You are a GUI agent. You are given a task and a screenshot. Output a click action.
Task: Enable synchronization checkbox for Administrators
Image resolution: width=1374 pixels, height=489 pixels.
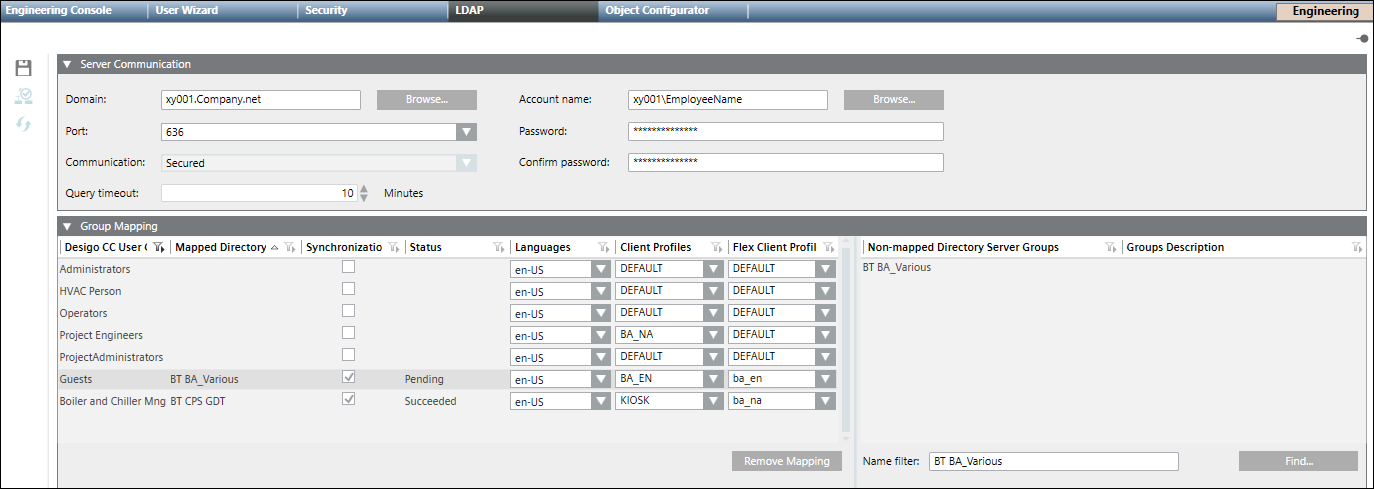pos(348,267)
